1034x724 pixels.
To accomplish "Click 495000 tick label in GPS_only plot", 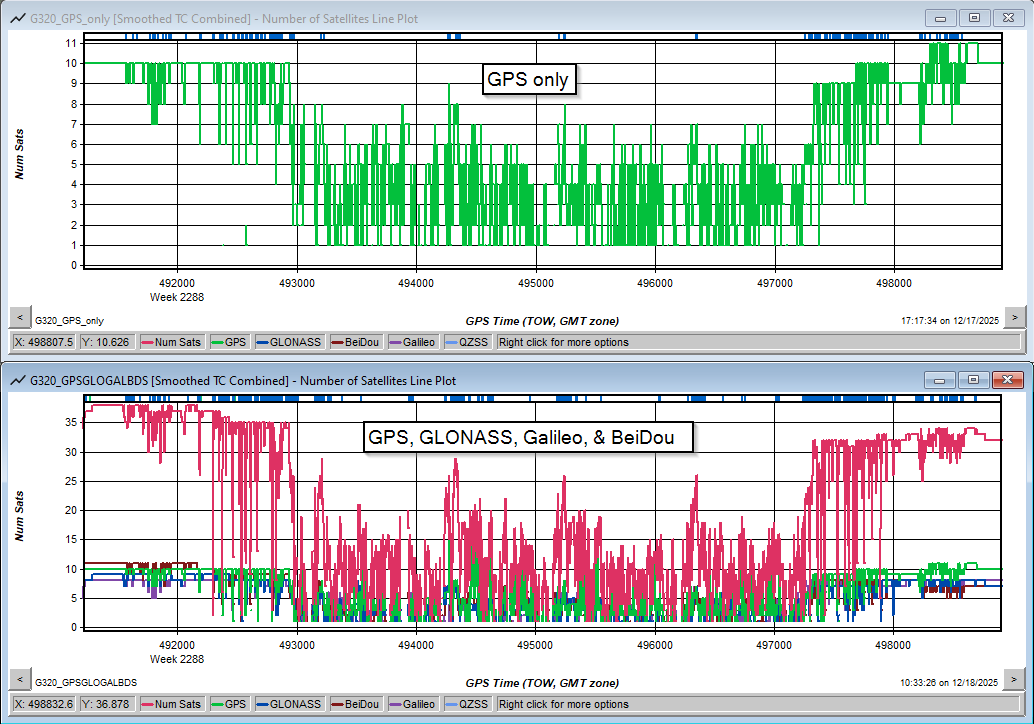I will pyautogui.click(x=535, y=283).
